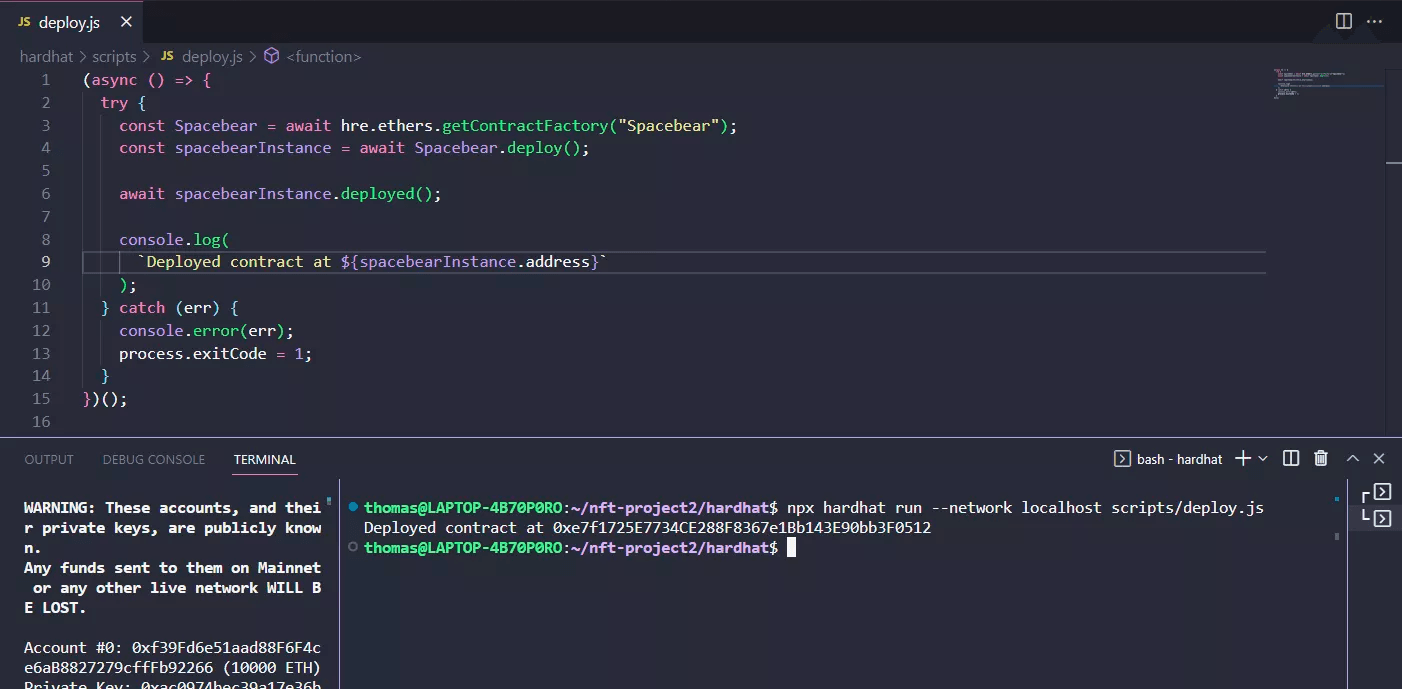Close the bottom panel

coord(1379,458)
